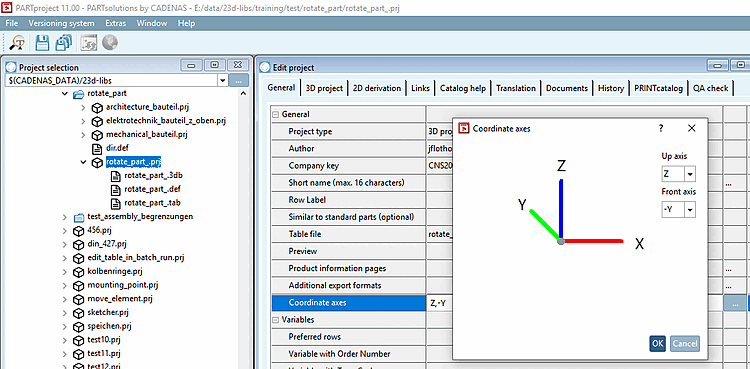Open the Front axis dropdown

point(690,209)
